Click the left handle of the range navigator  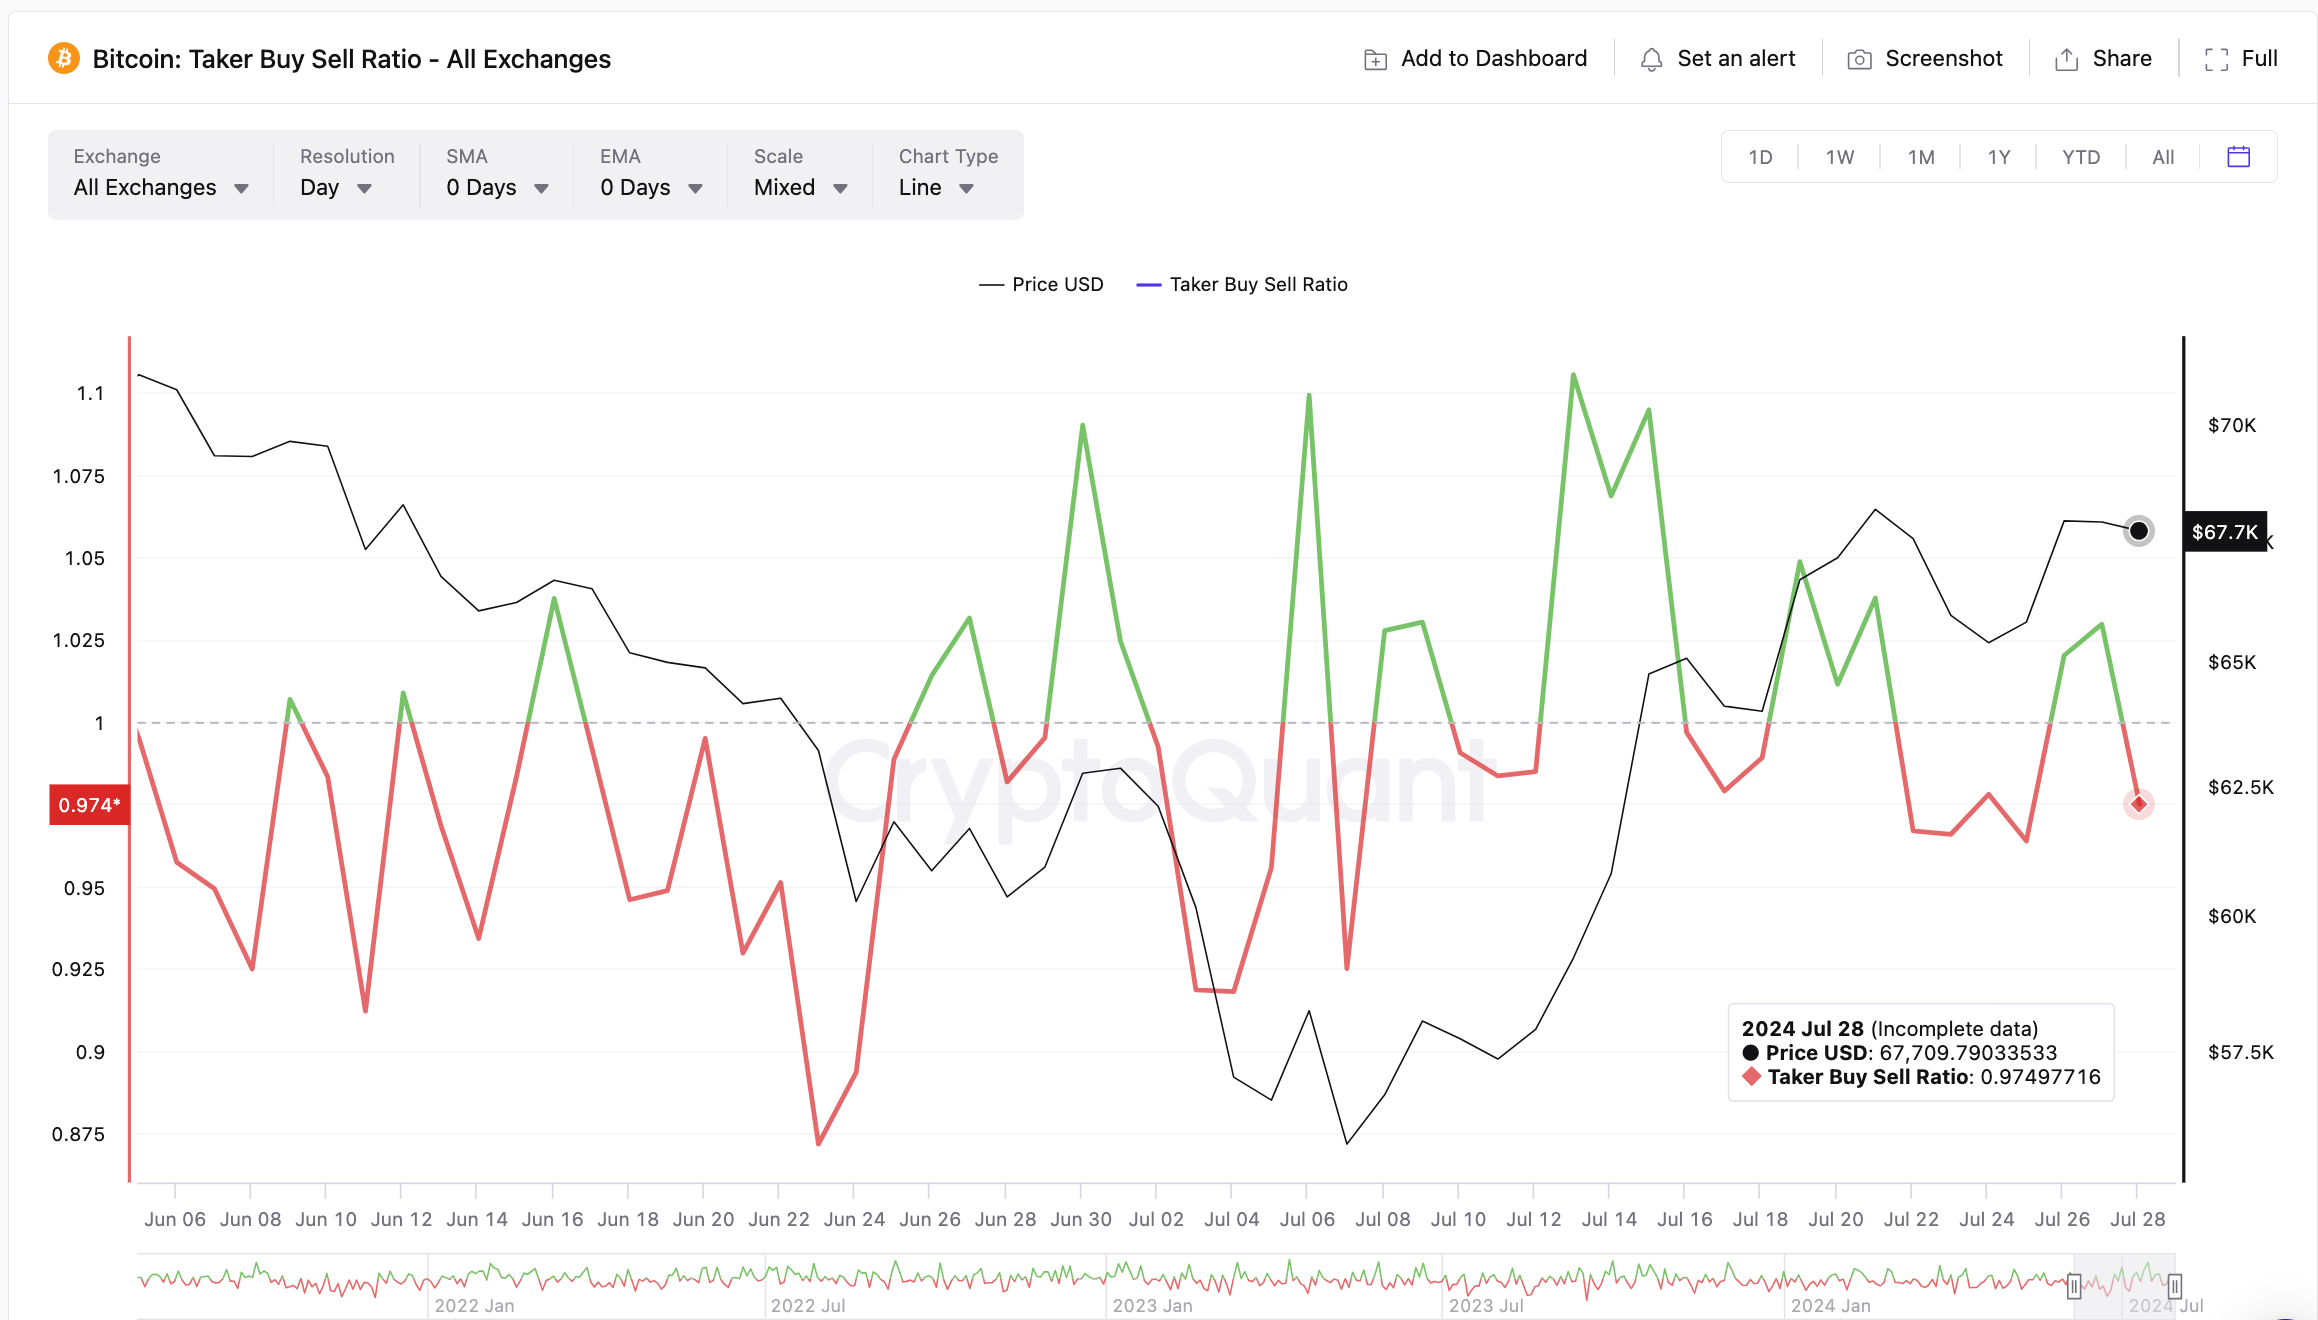[x=2074, y=1286]
